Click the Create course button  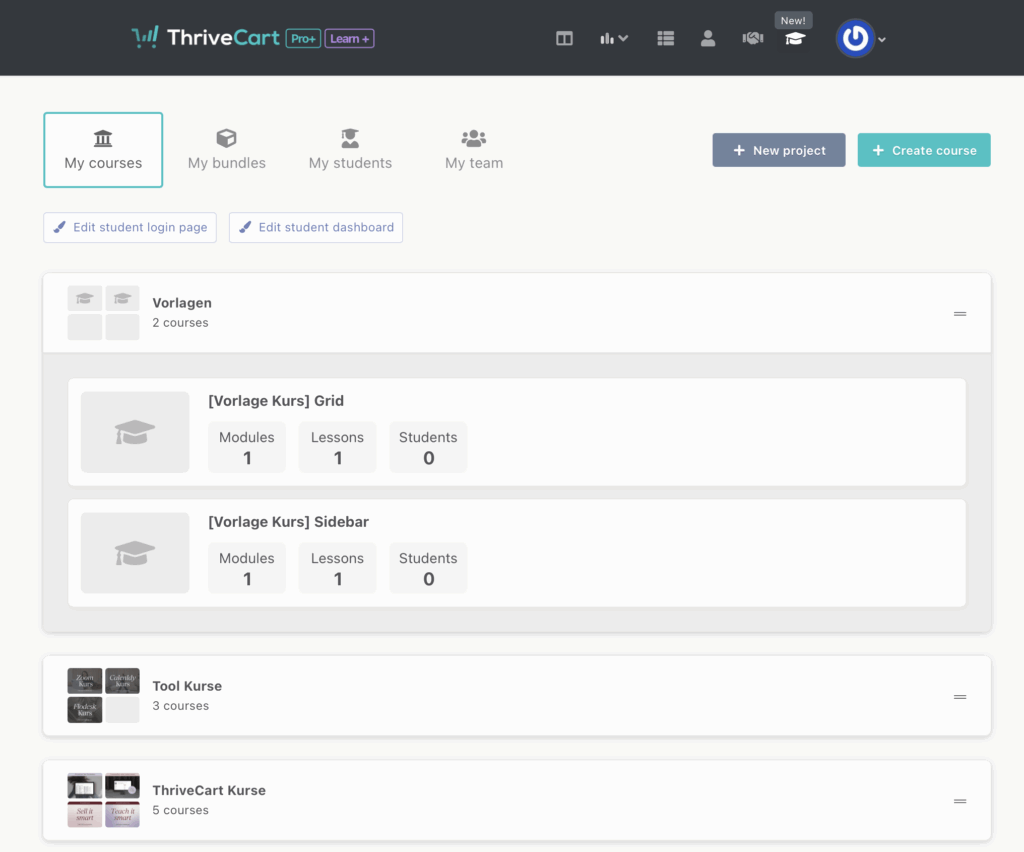tap(924, 150)
